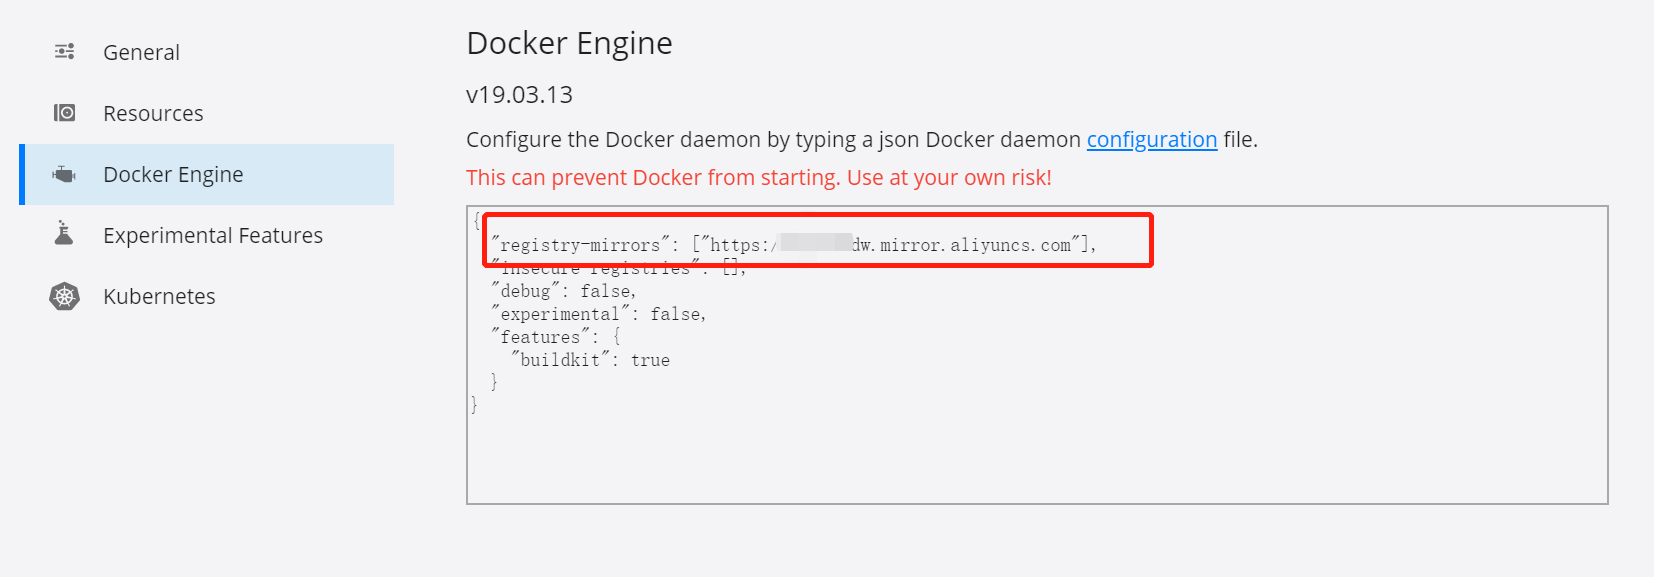Click the red startup risk warning text
The height and width of the screenshot is (577, 1654).
coord(759,178)
